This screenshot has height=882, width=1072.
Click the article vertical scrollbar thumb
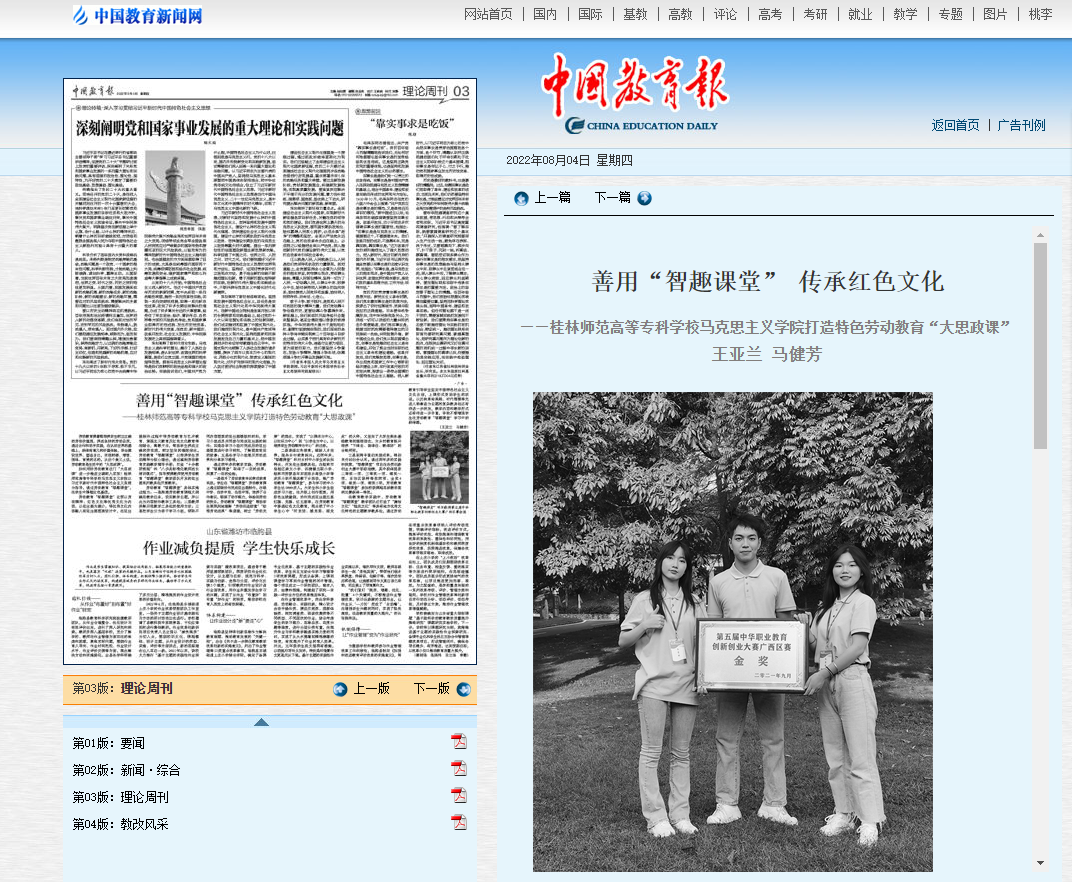point(1041,346)
